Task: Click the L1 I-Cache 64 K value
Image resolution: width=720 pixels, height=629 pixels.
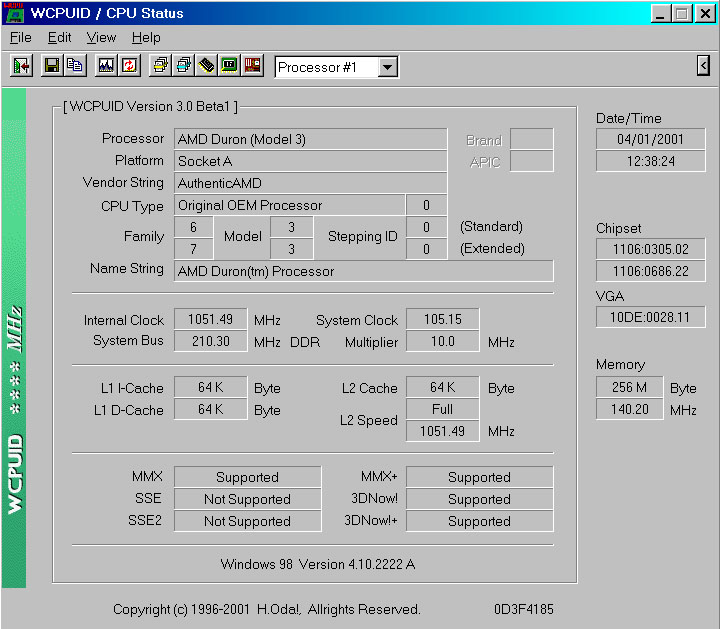Action: [x=211, y=388]
